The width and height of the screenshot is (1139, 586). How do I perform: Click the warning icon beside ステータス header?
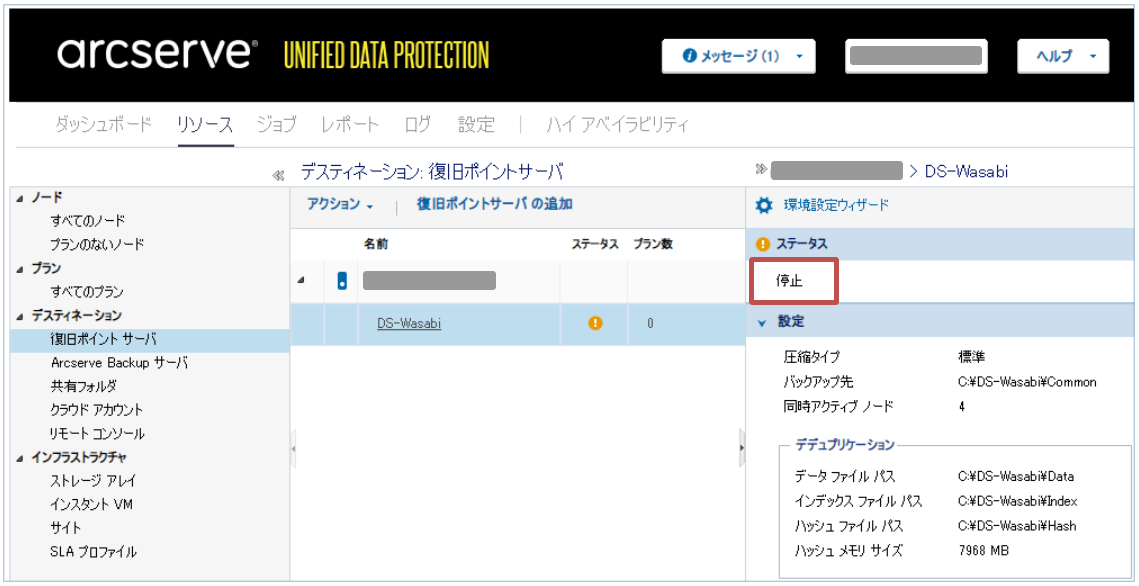[x=763, y=244]
